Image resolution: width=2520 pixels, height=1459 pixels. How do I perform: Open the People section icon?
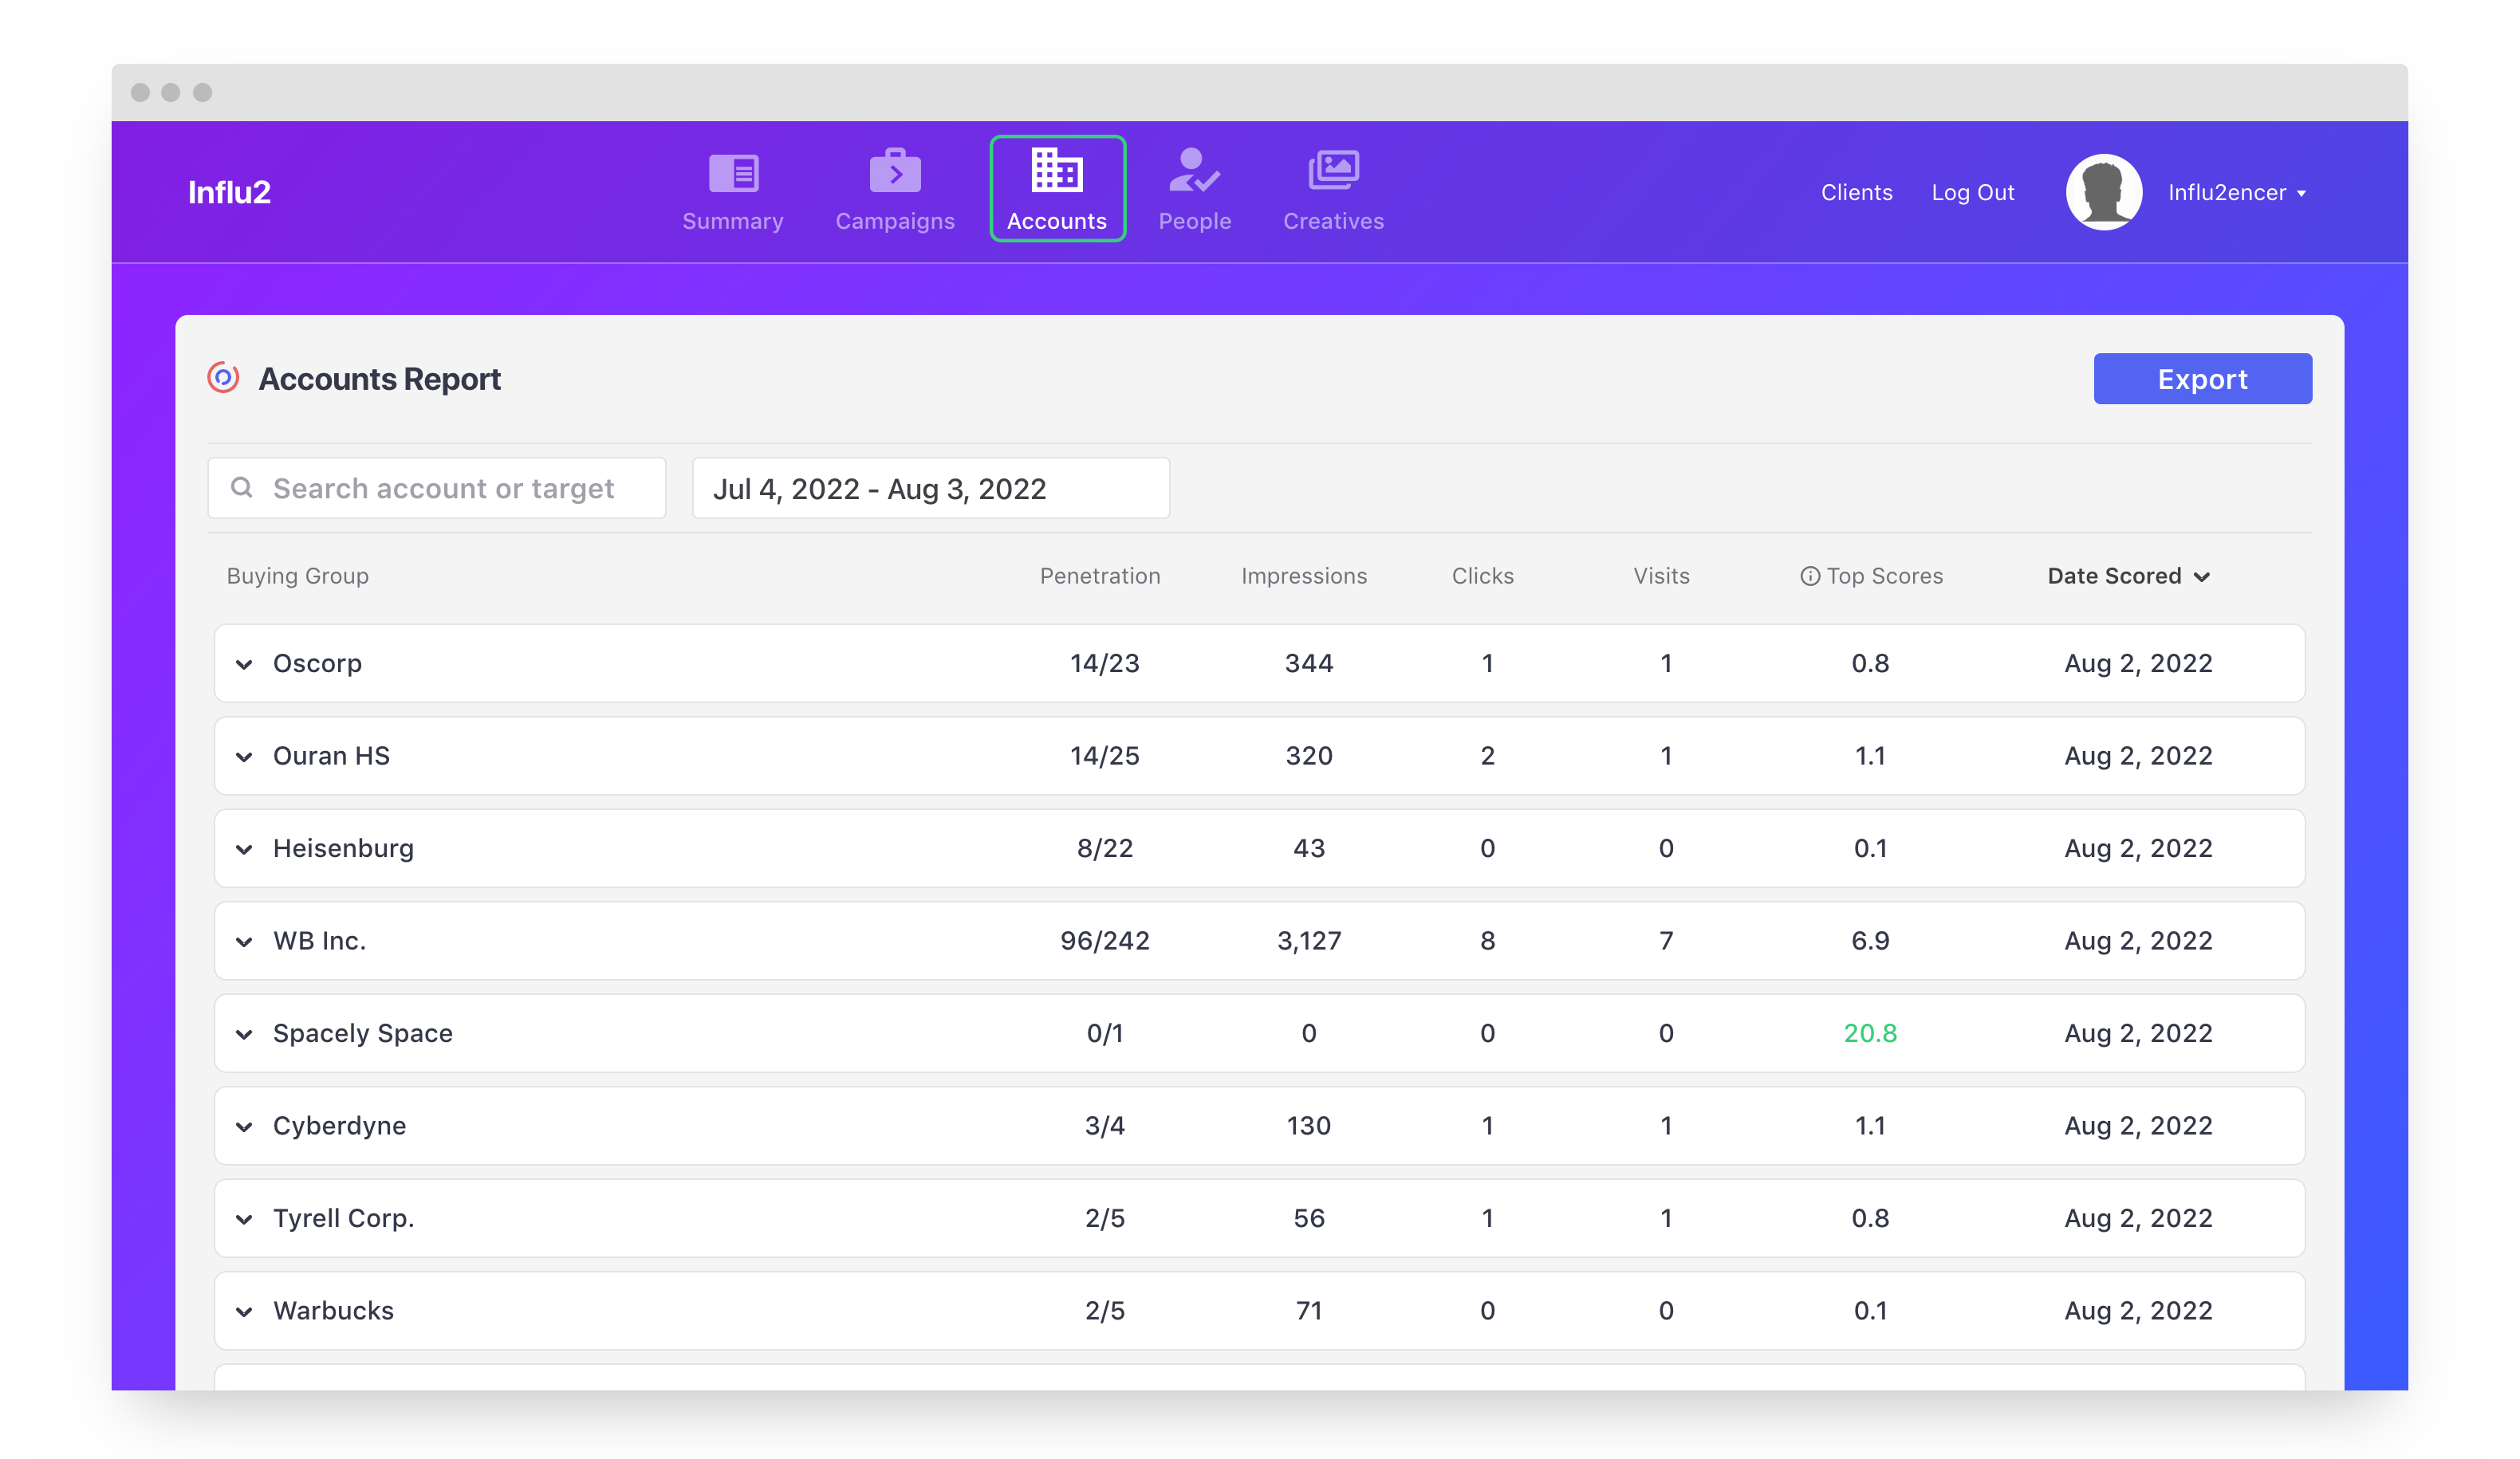tap(1194, 171)
